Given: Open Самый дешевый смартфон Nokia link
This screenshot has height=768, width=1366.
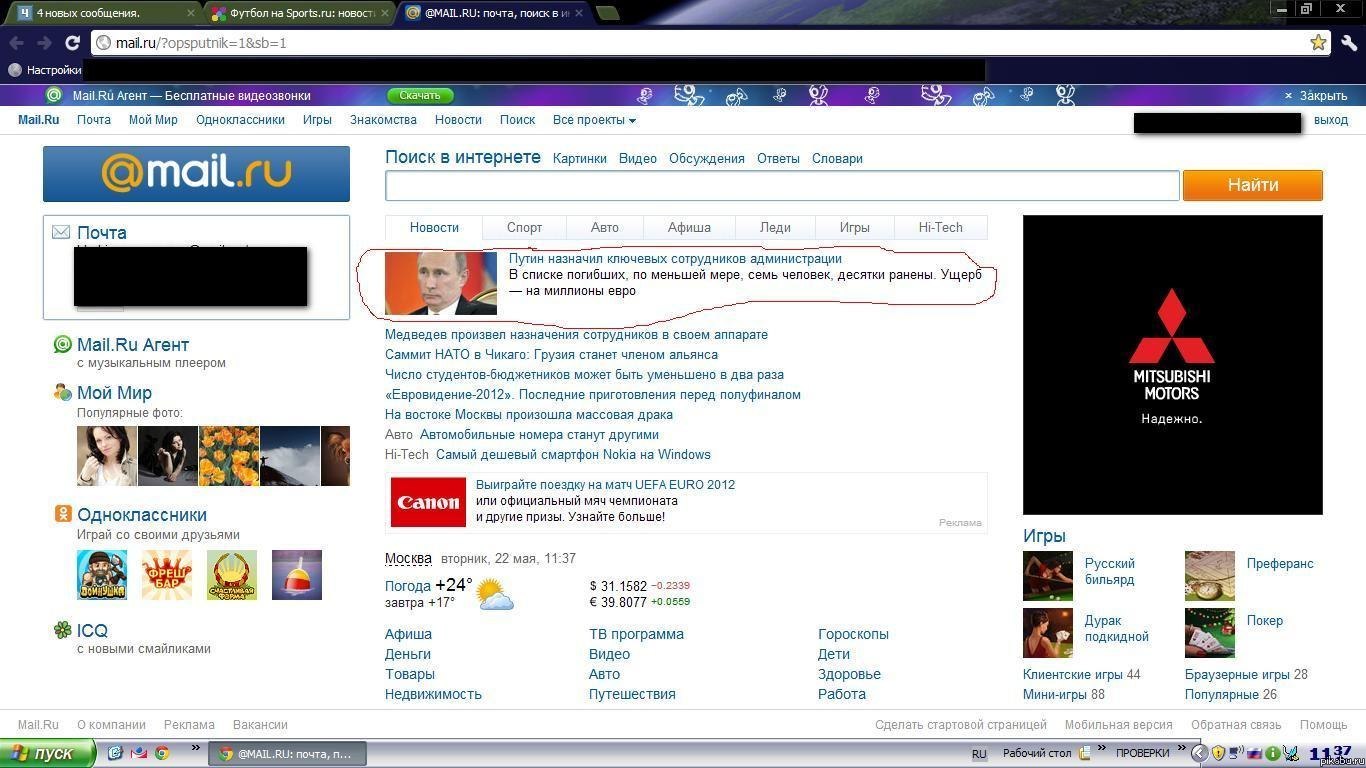Looking at the screenshot, I should click(x=573, y=454).
